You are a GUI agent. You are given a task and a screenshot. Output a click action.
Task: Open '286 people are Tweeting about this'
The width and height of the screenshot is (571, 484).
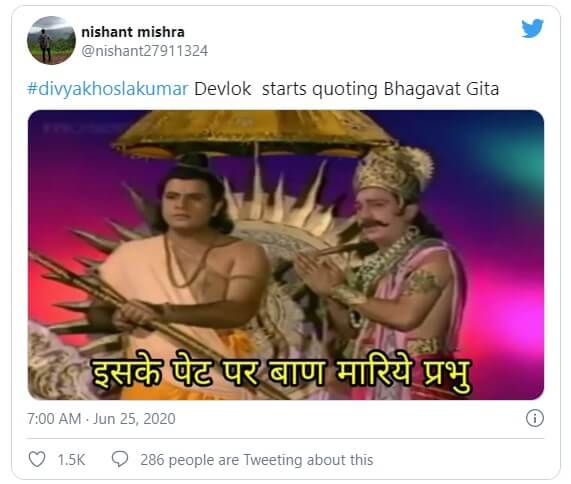[x=257, y=460]
